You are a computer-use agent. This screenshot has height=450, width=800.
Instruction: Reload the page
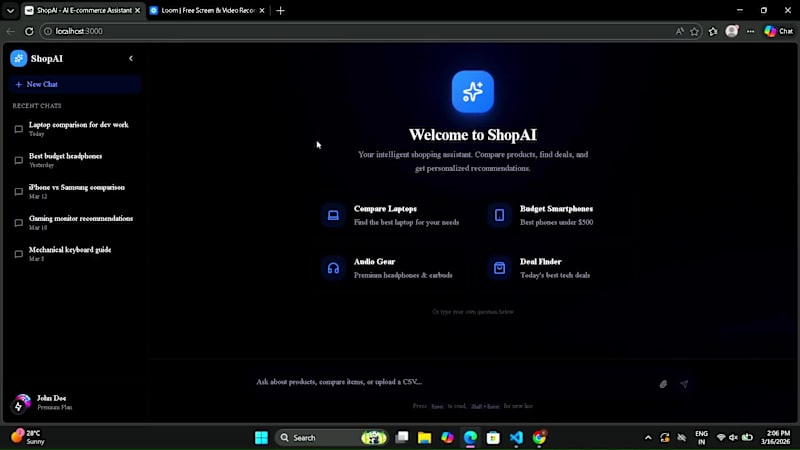point(29,32)
